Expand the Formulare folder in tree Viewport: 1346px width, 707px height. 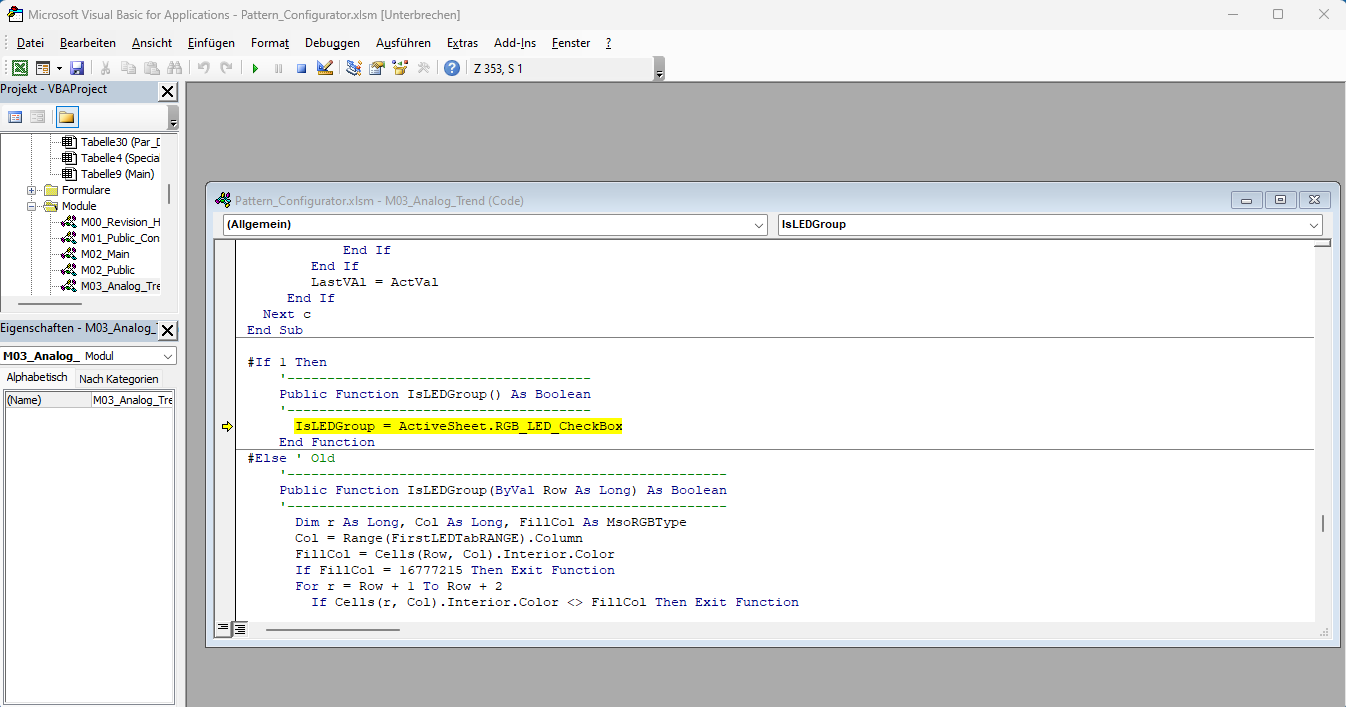(32, 190)
